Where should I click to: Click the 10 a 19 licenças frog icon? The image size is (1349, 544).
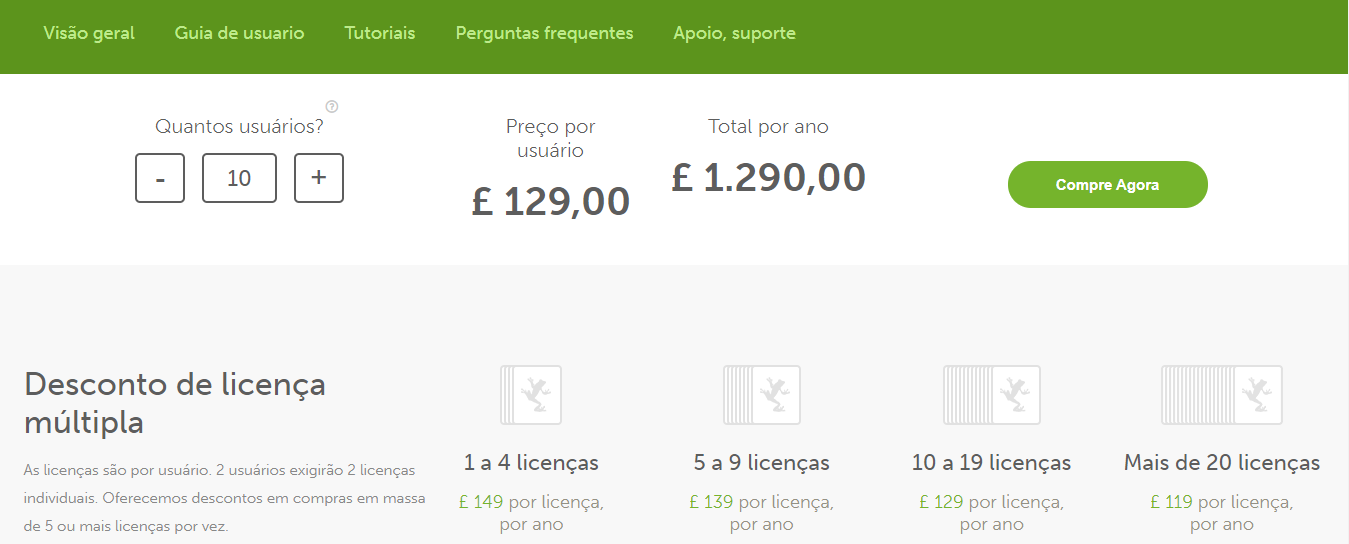click(992, 394)
